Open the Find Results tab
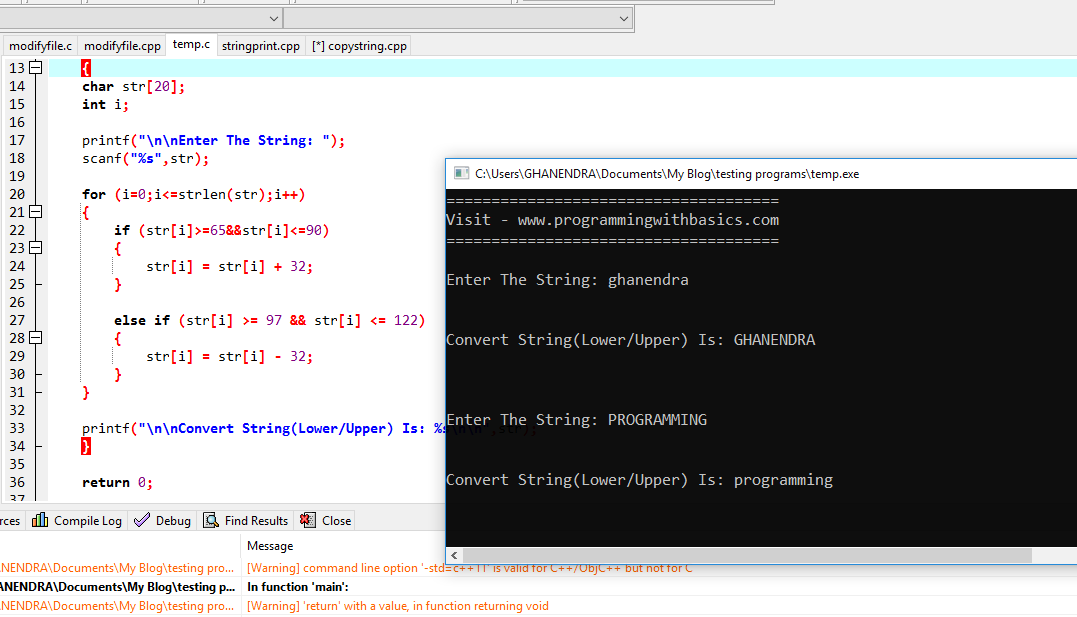 246,521
